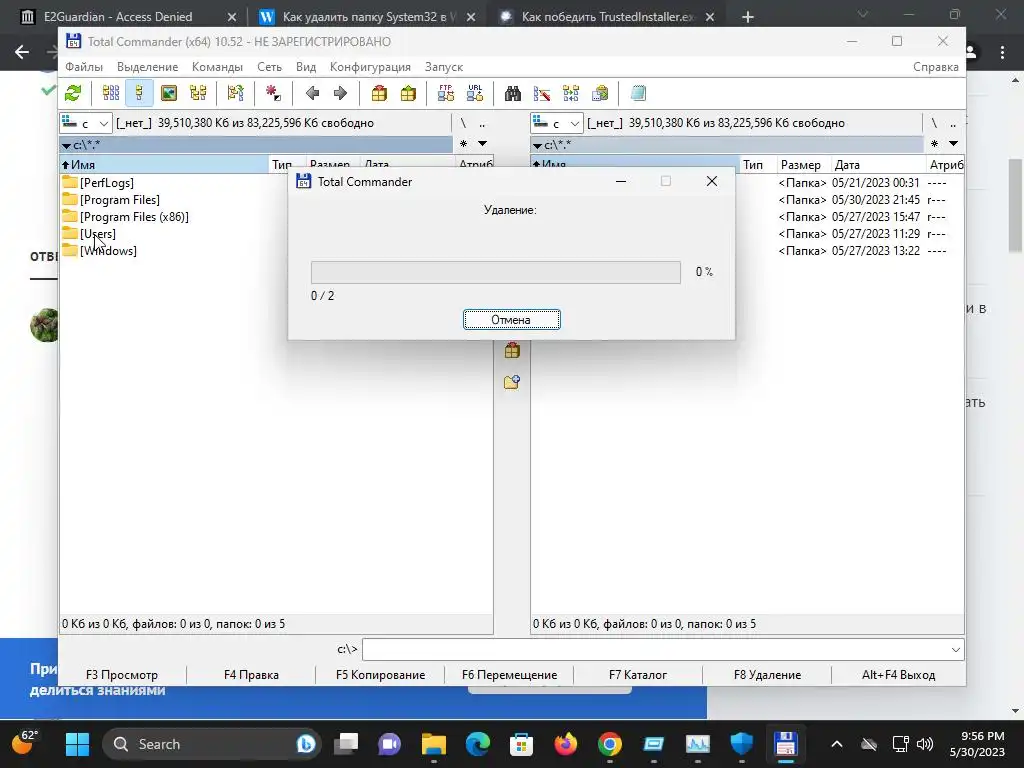Image resolution: width=1024 pixels, height=768 pixels.
Task: Open the Команды menu
Action: (217, 67)
